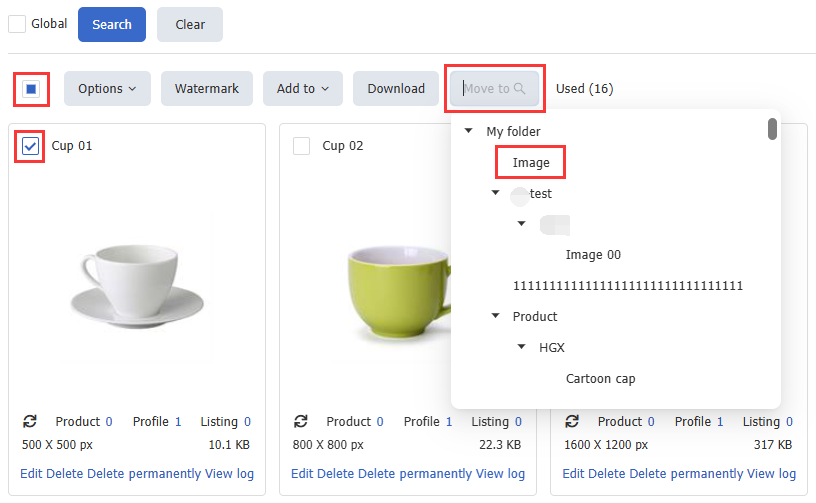Select the Cup 02 checkbox
816x503 pixels.
click(301, 146)
